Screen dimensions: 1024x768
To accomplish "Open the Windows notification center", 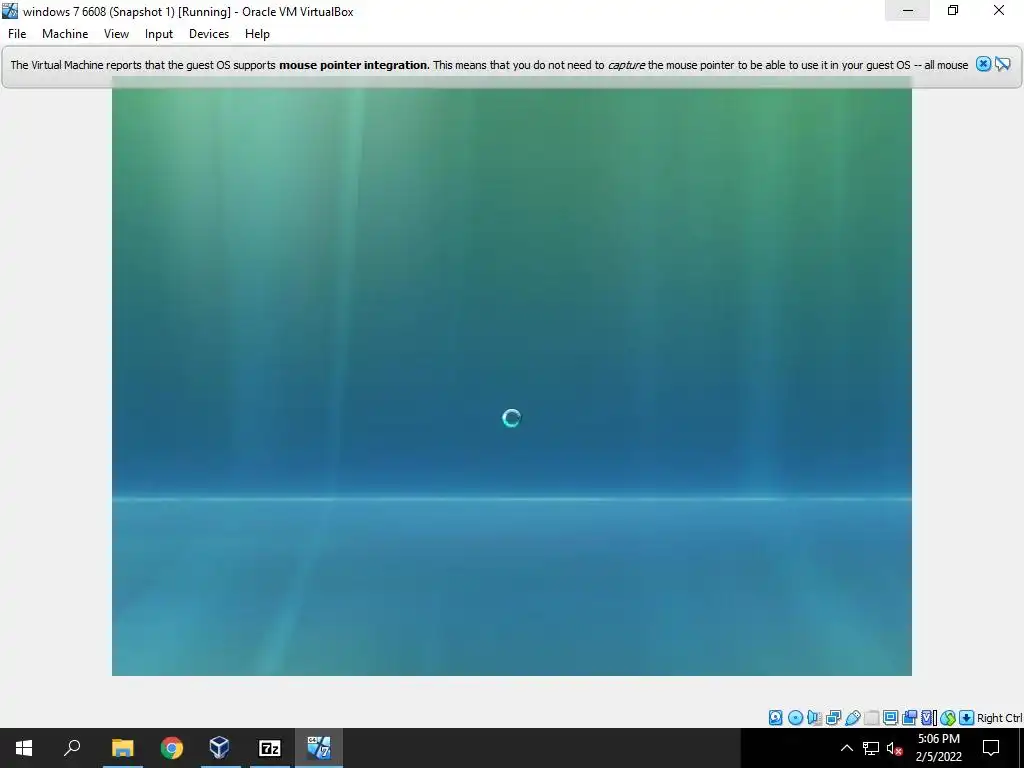I will pyautogui.click(x=991, y=748).
